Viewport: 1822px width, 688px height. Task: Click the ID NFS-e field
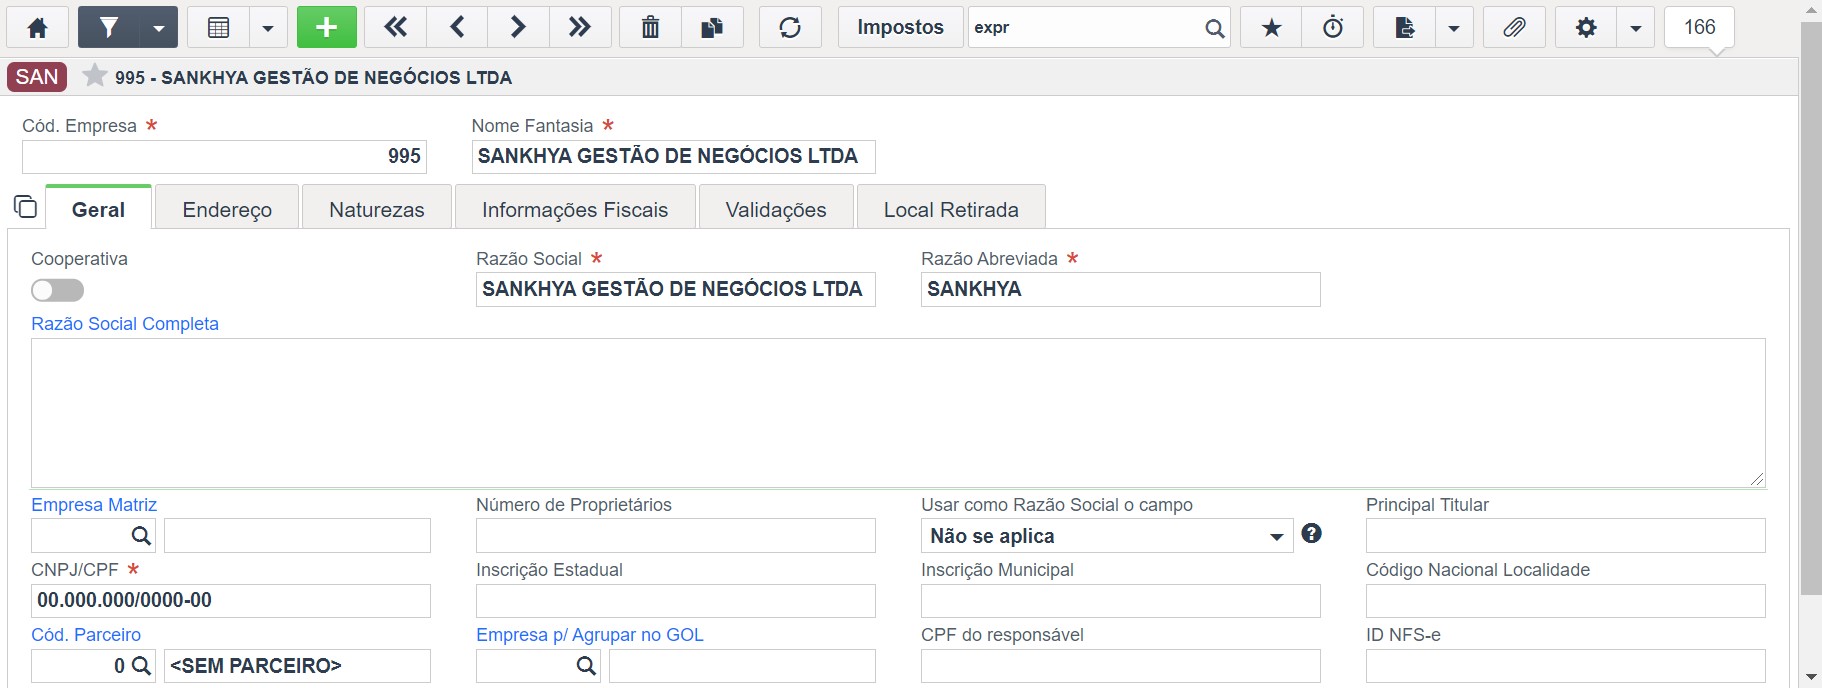[x=1565, y=666]
